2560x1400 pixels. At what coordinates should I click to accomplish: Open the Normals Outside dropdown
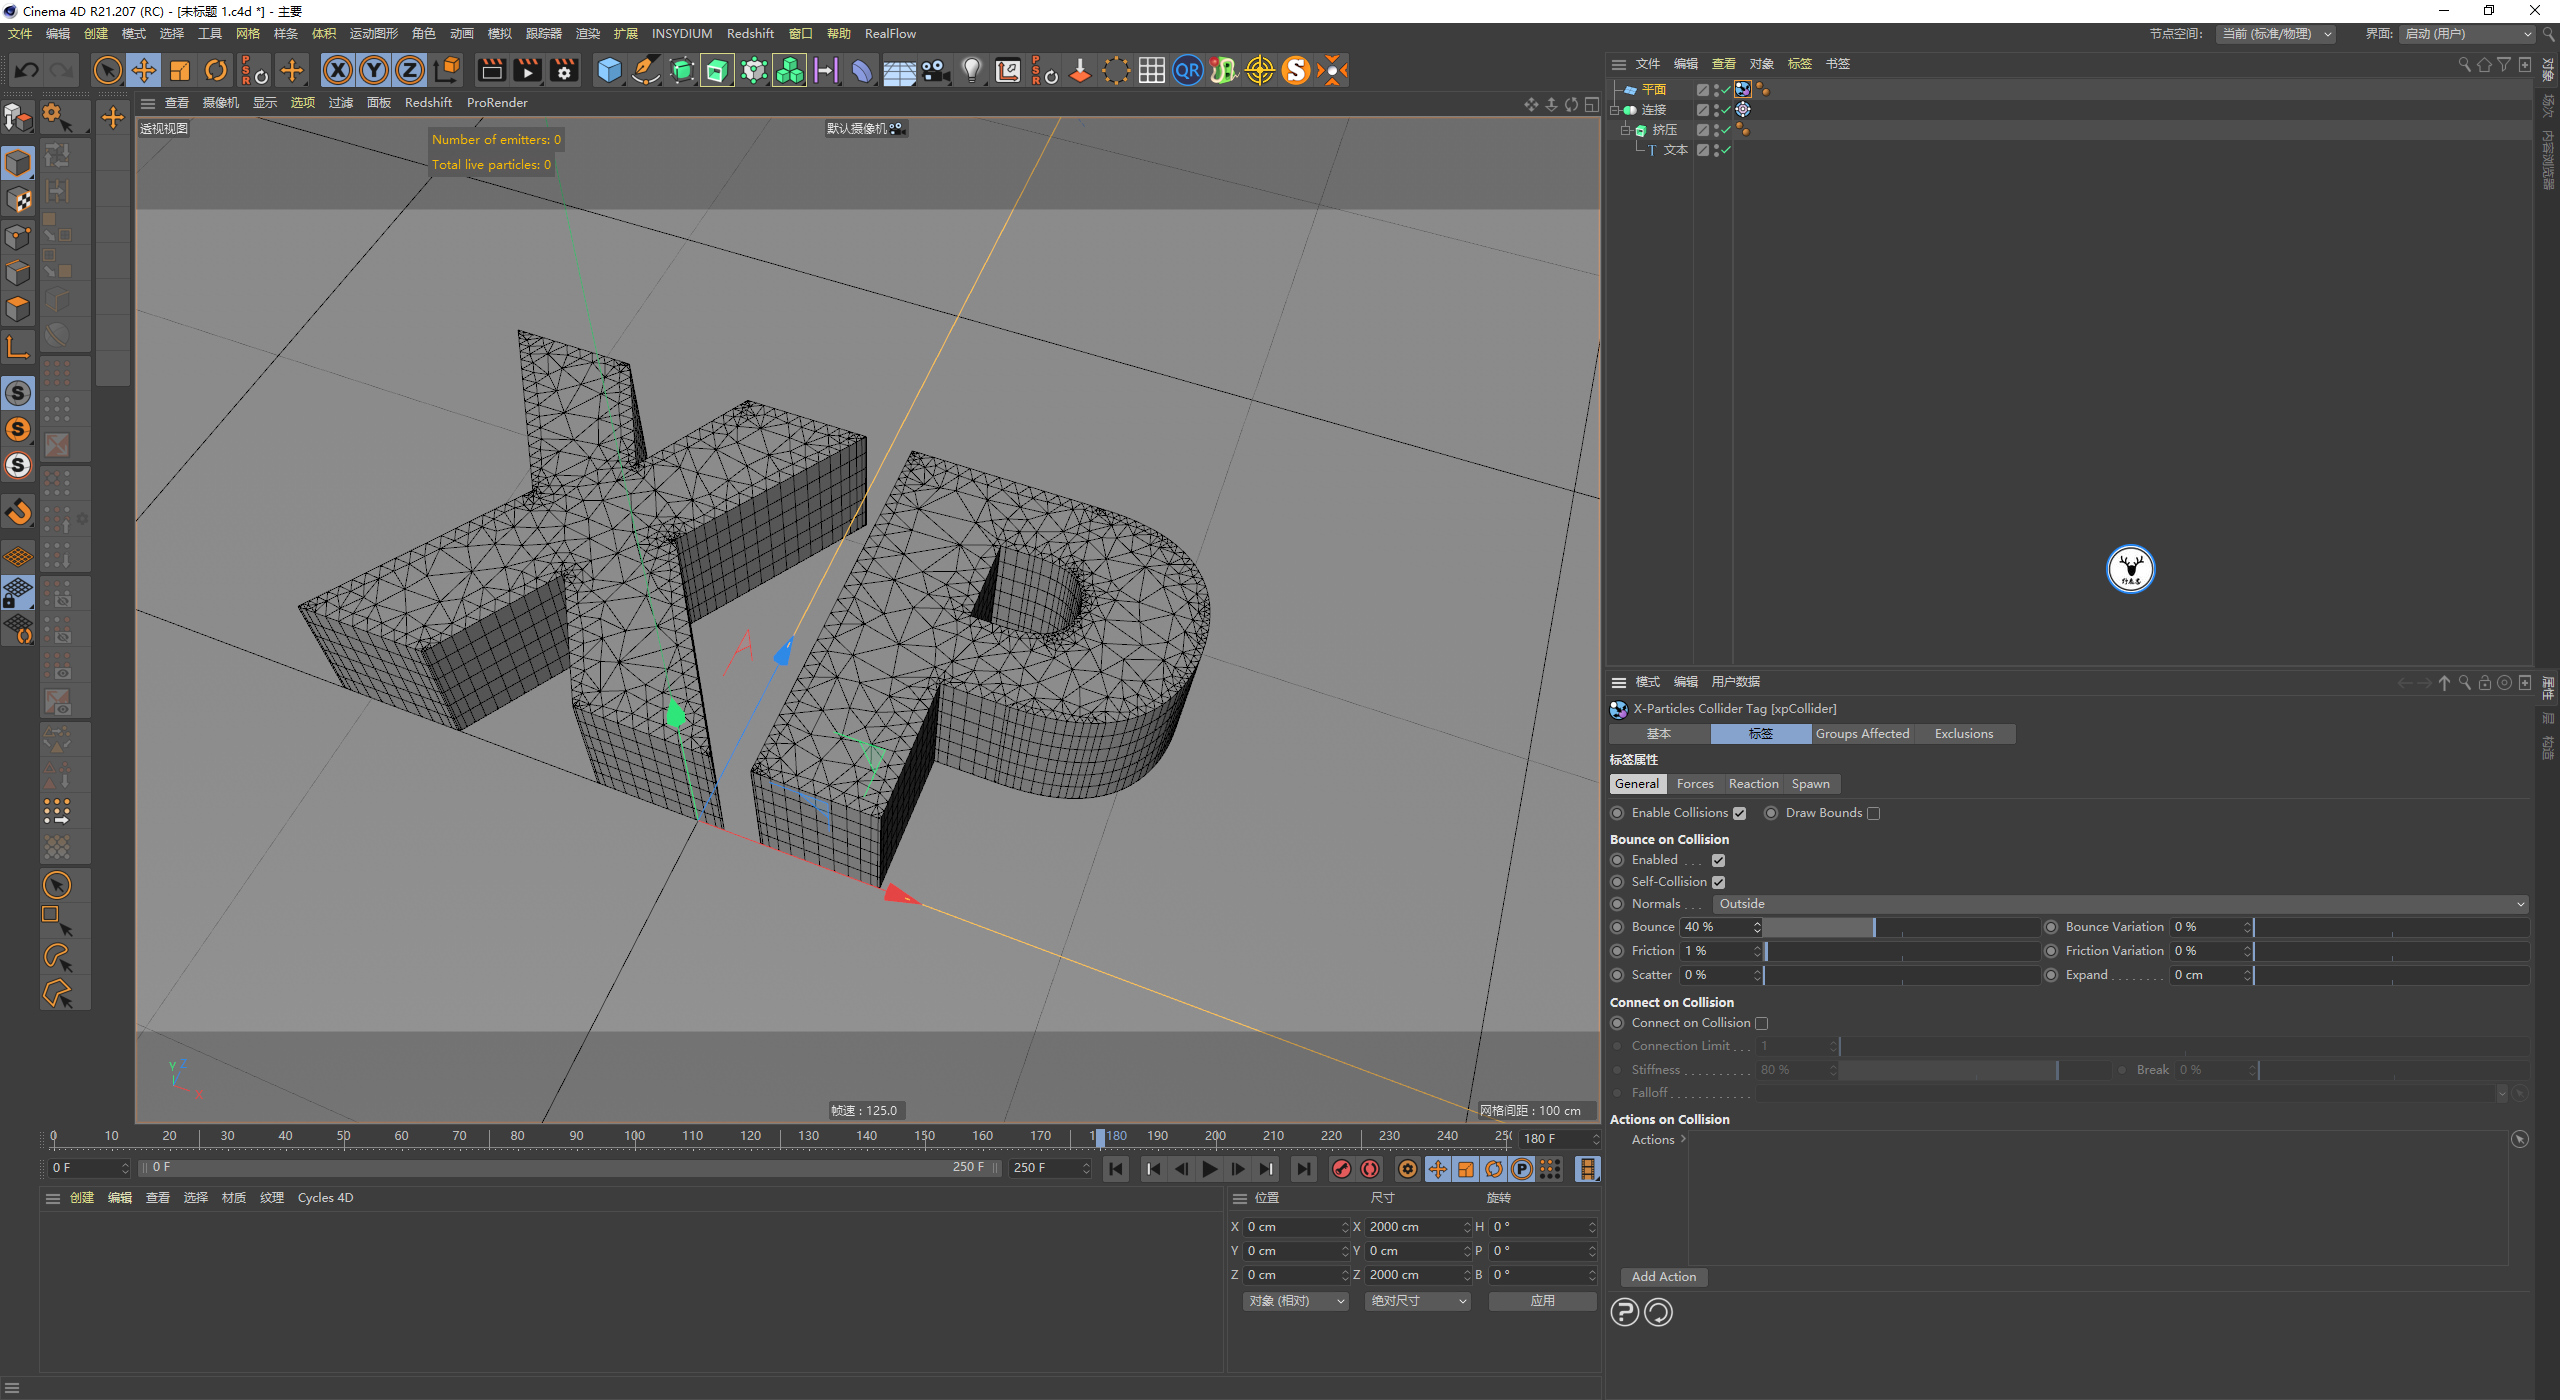[2120, 904]
